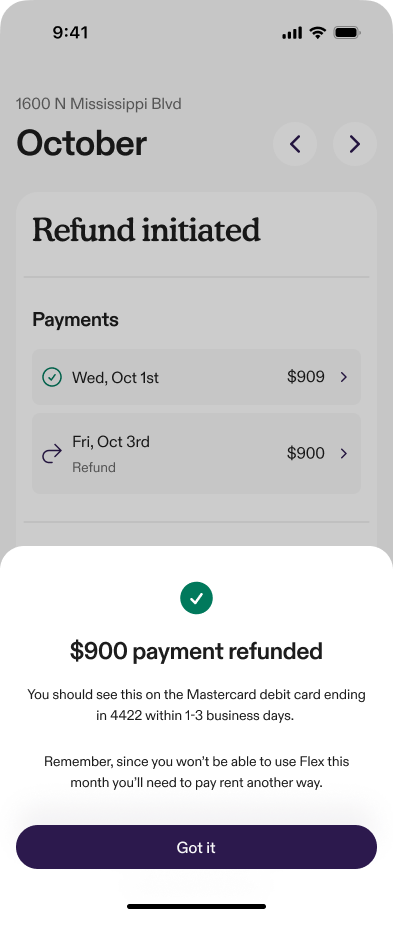This screenshot has width=393, height=933.
Task: Click large green success checkmark
Action: tap(196, 598)
